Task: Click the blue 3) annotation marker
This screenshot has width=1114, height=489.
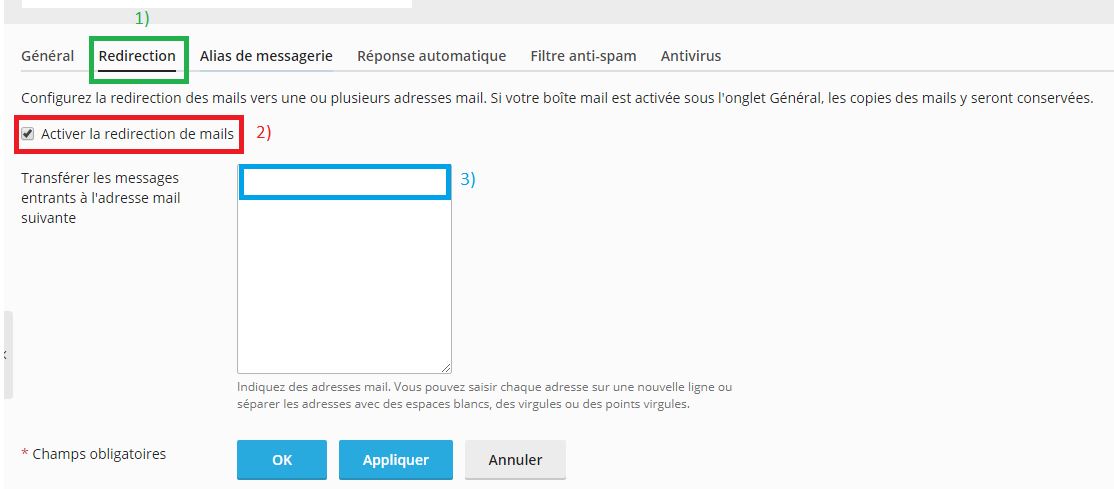Action: [468, 179]
